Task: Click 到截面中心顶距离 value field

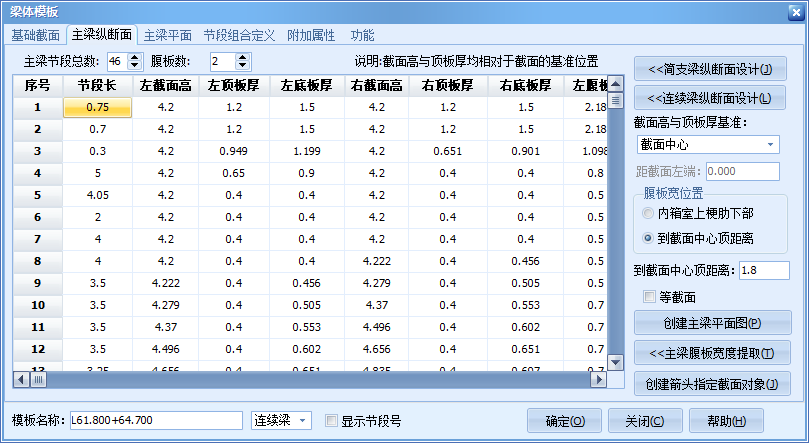Action: click(764, 270)
